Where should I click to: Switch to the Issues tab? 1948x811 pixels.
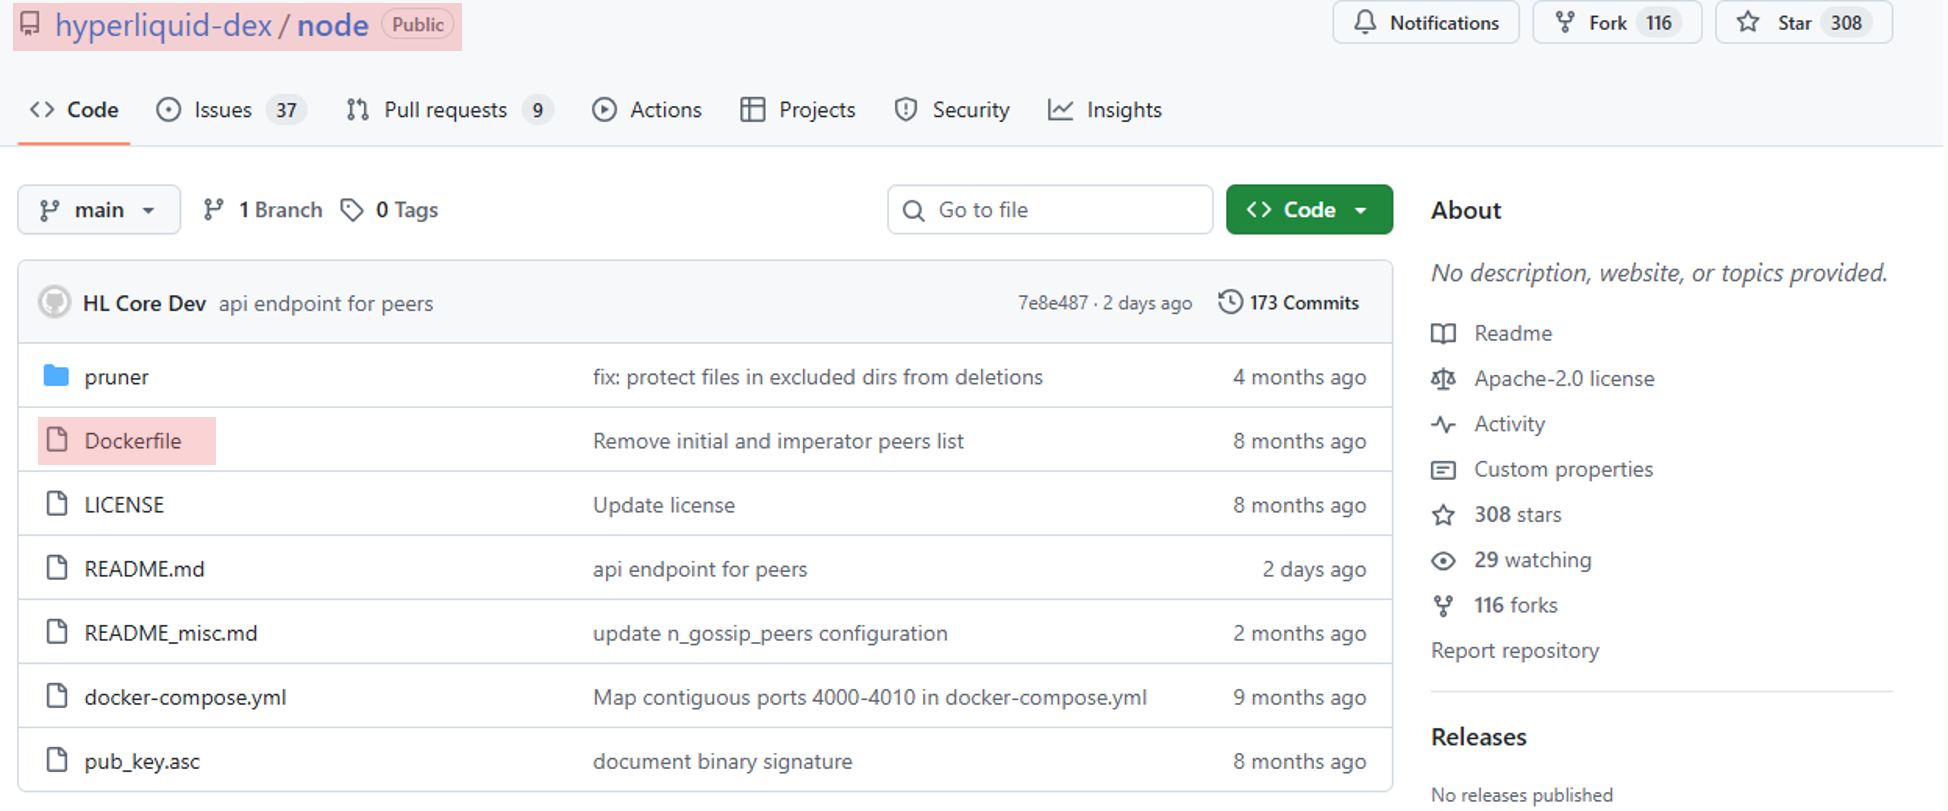click(x=222, y=110)
